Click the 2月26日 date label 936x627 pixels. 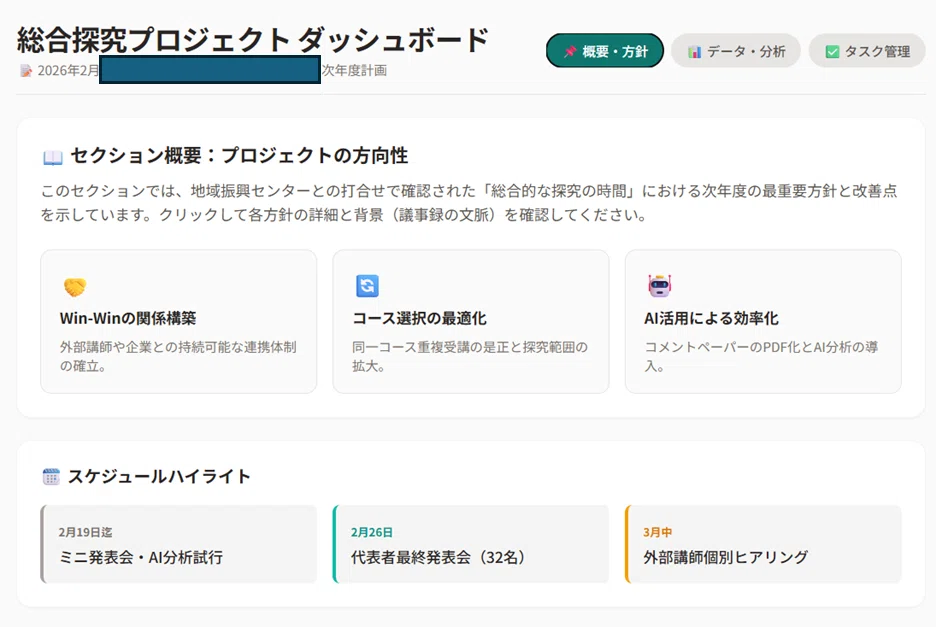coord(372,532)
